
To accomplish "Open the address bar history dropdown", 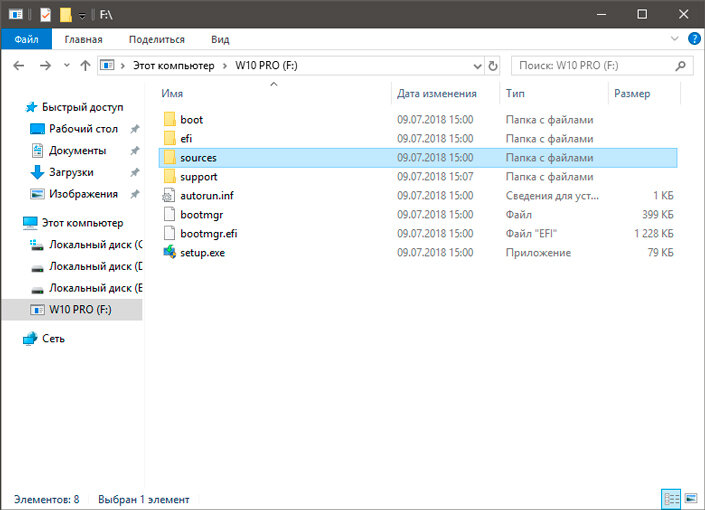I will click(477, 66).
